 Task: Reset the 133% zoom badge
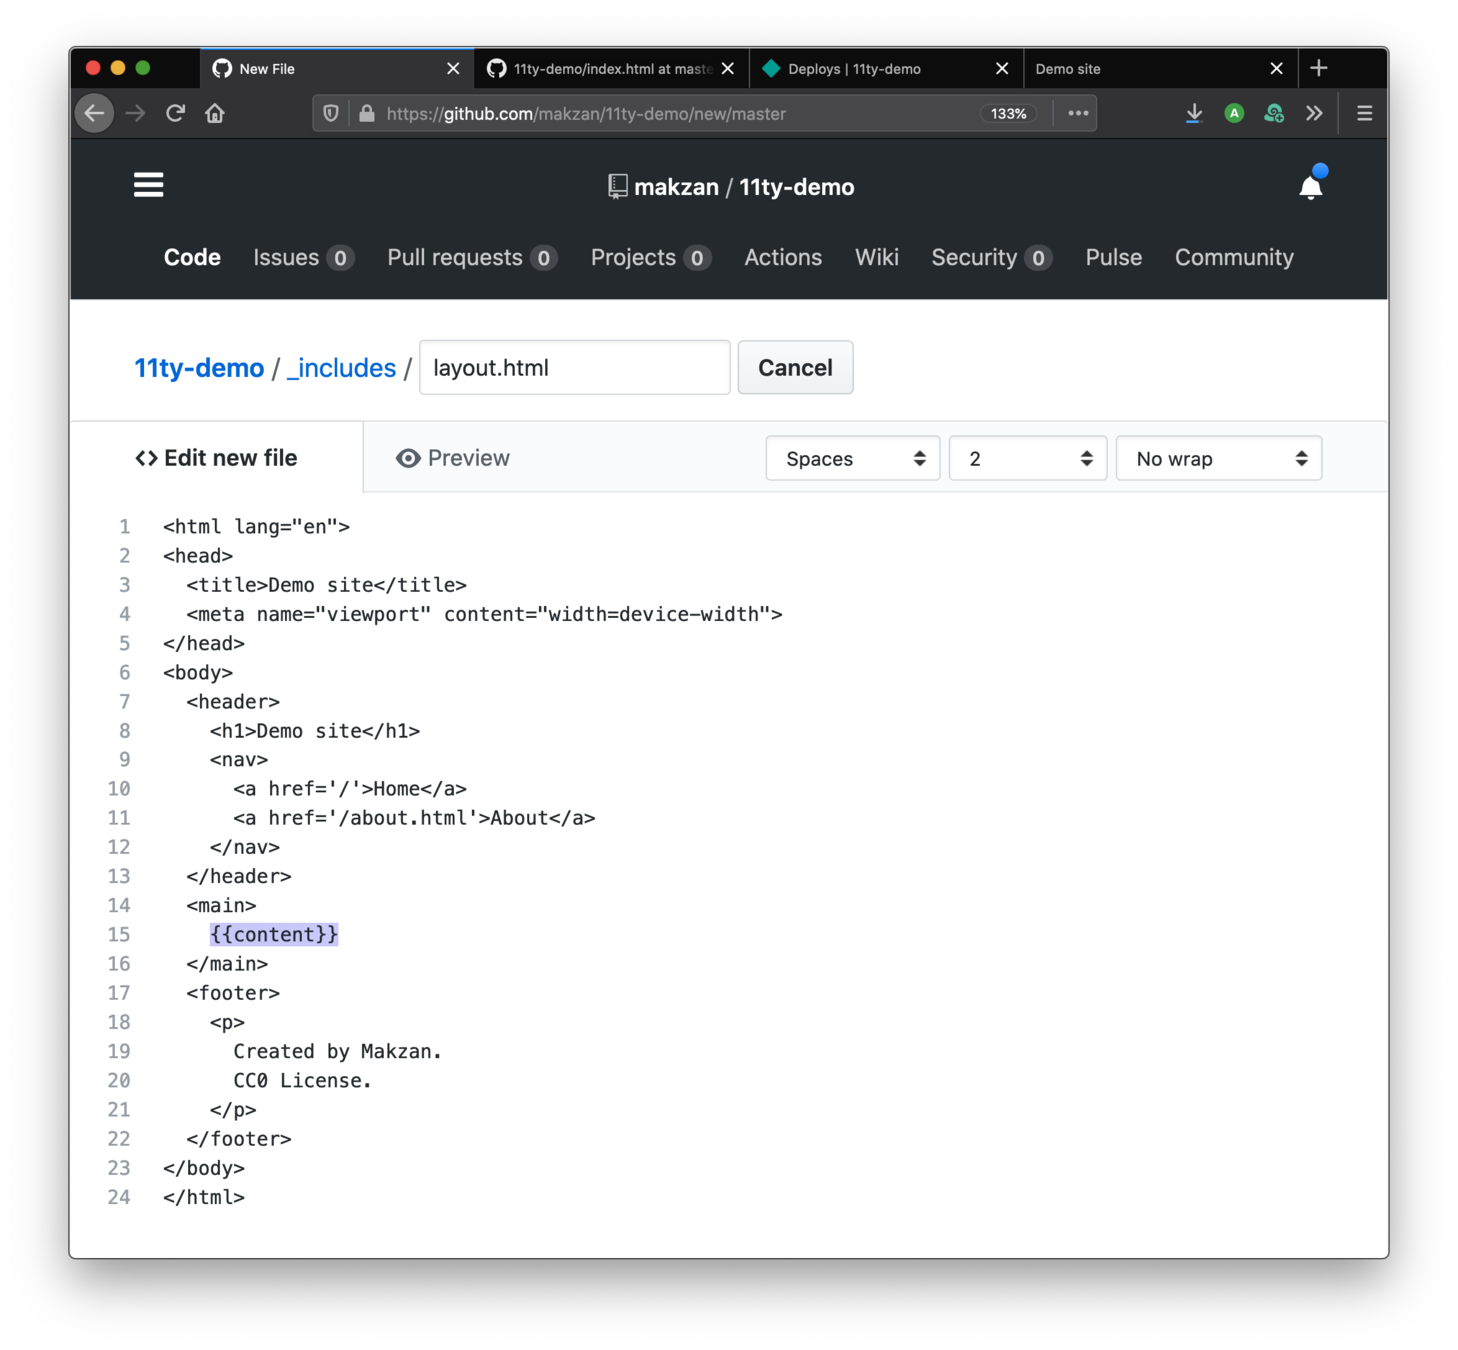pyautogui.click(x=1009, y=114)
